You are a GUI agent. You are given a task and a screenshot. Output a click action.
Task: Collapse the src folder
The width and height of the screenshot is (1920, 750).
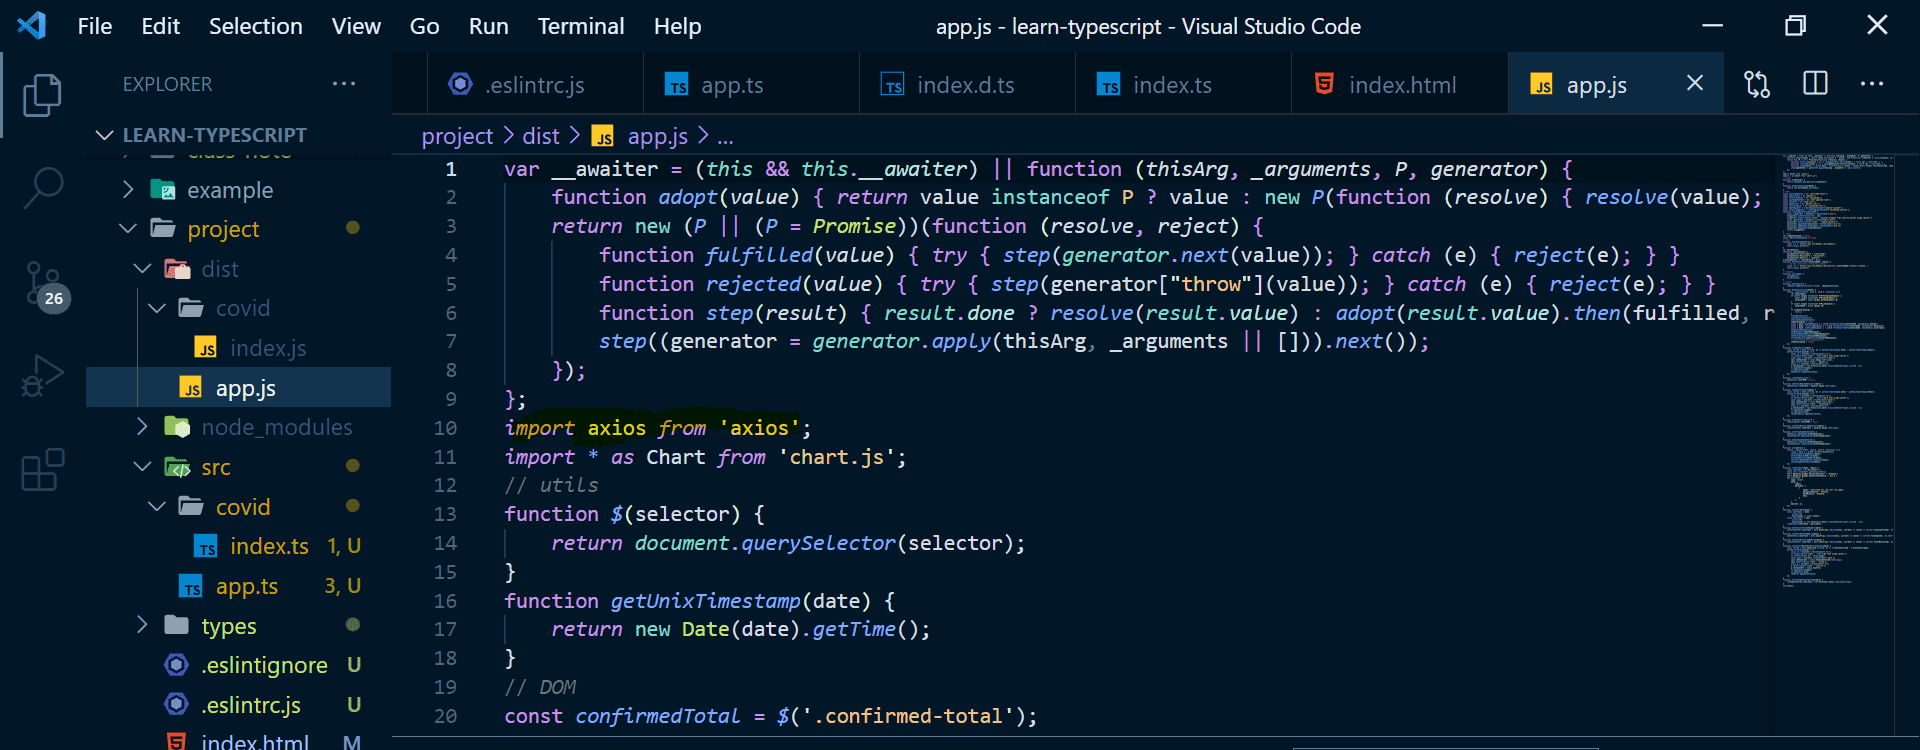coord(215,467)
